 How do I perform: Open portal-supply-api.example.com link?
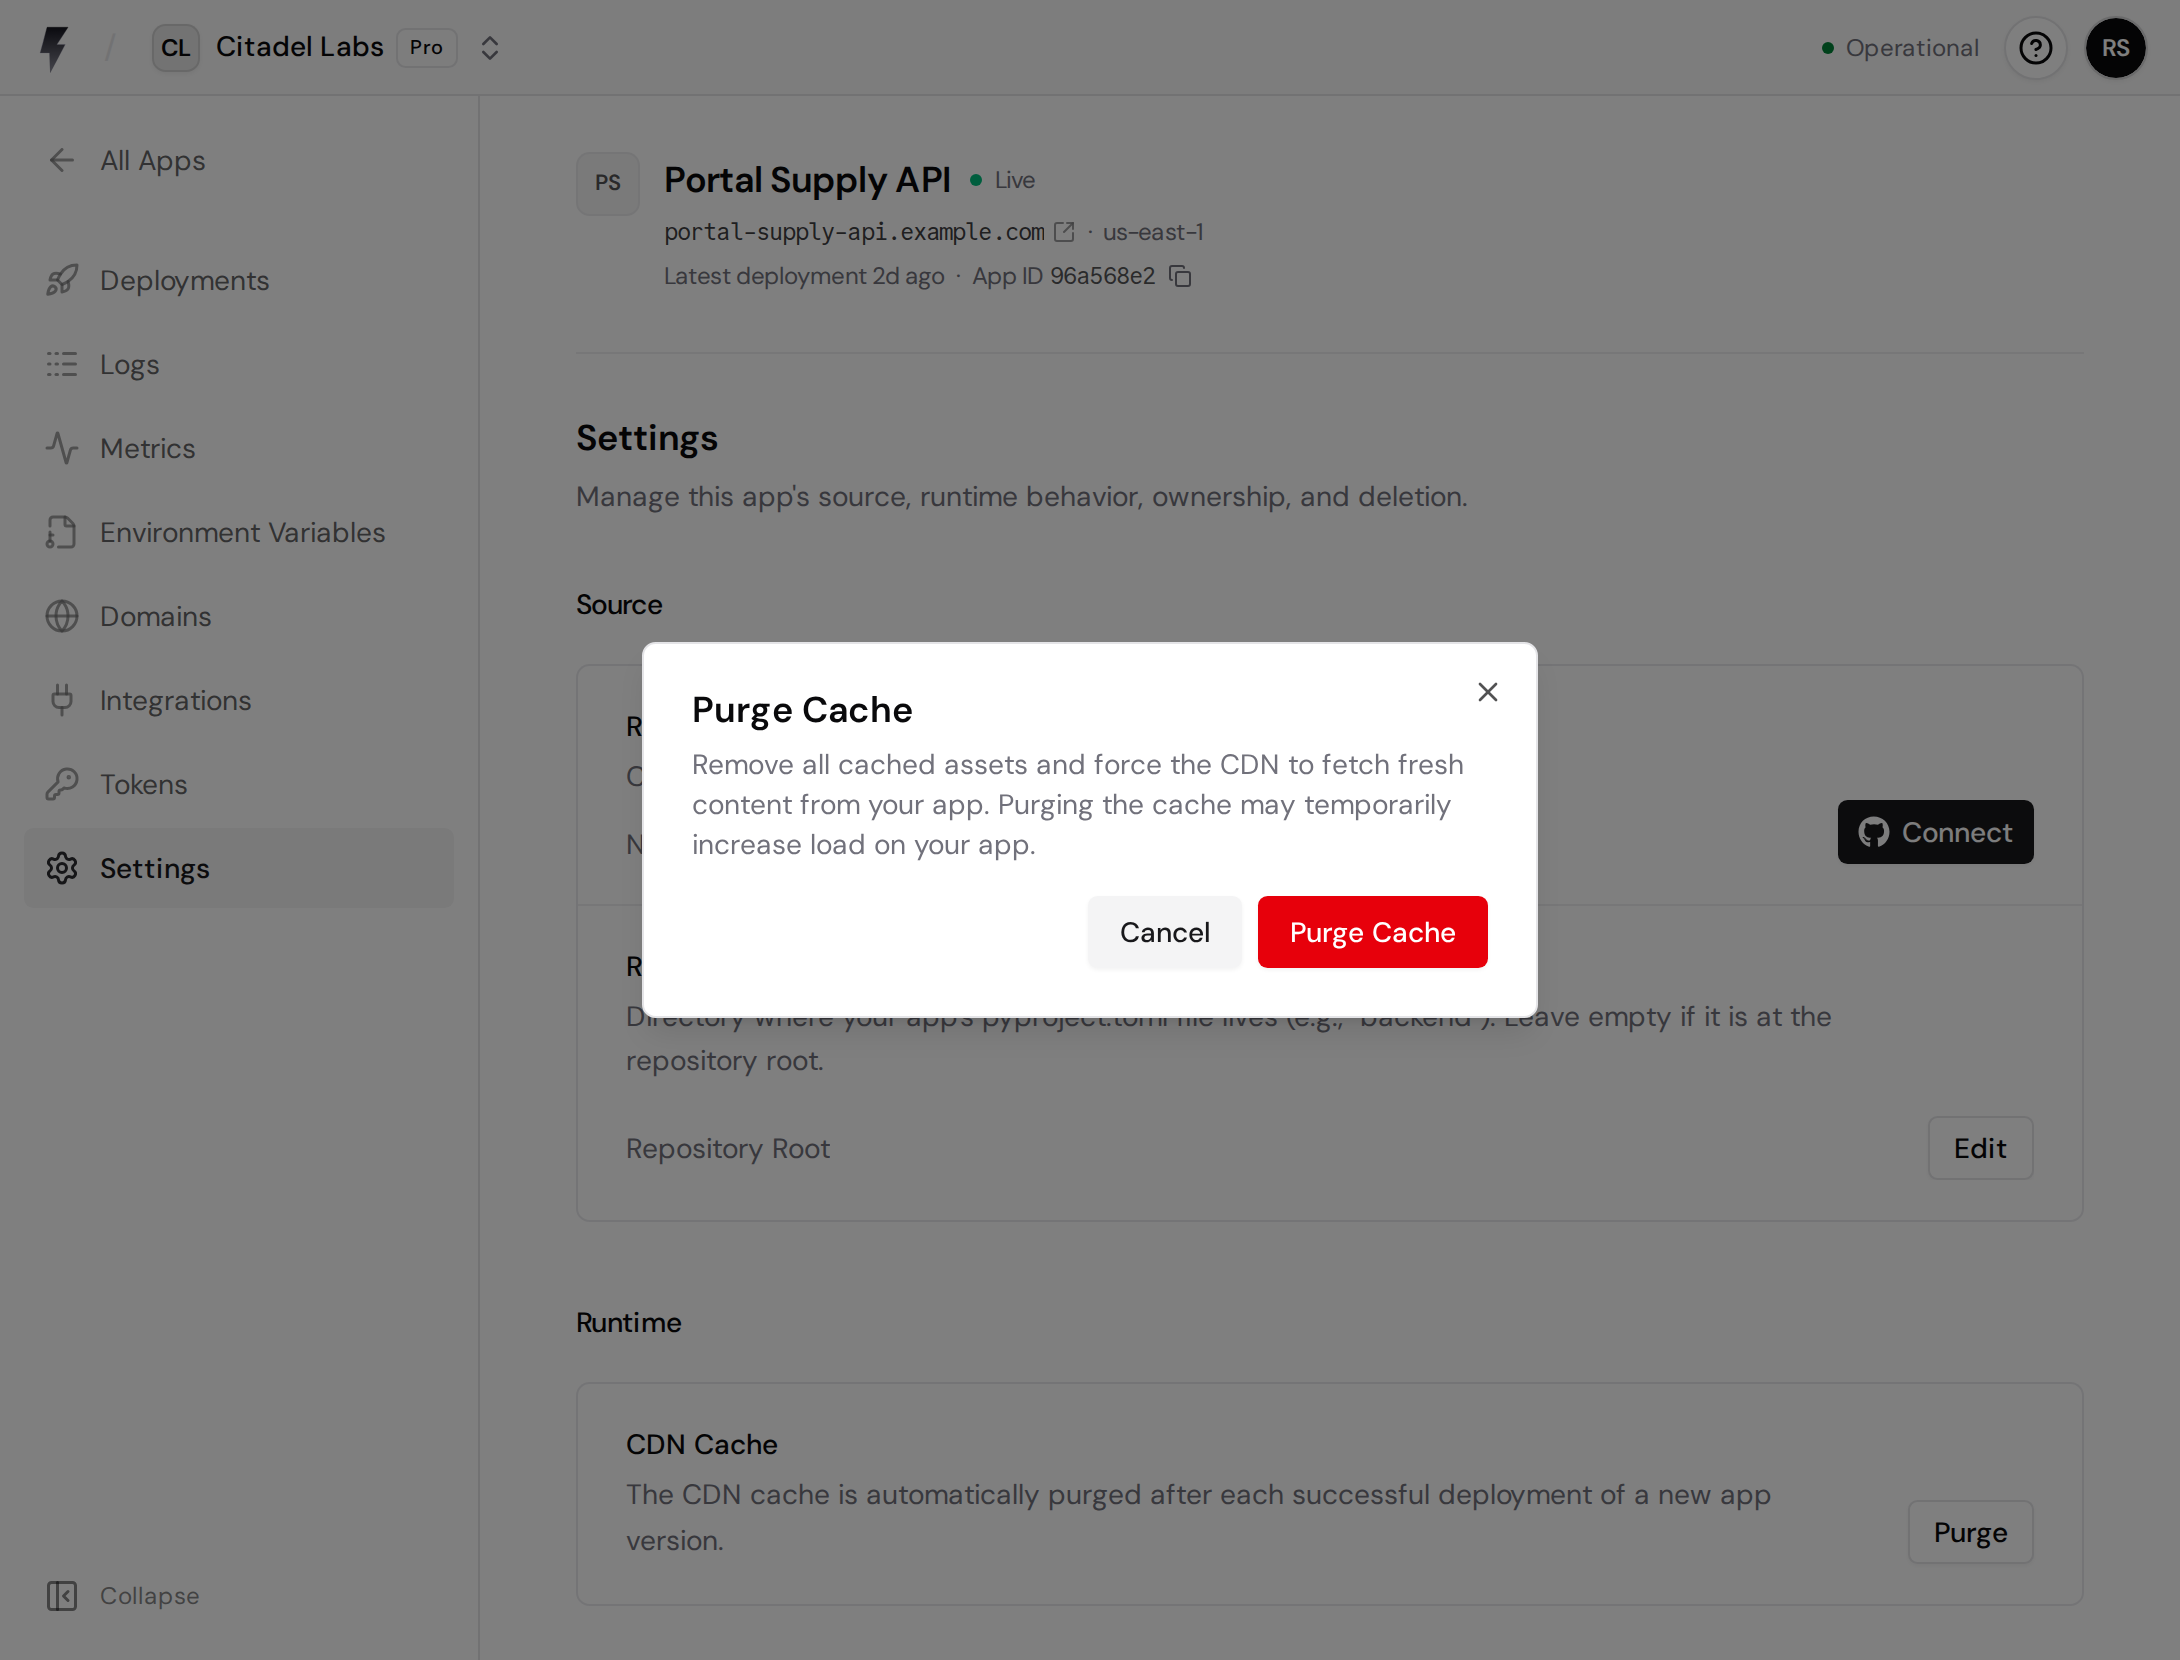click(x=854, y=232)
